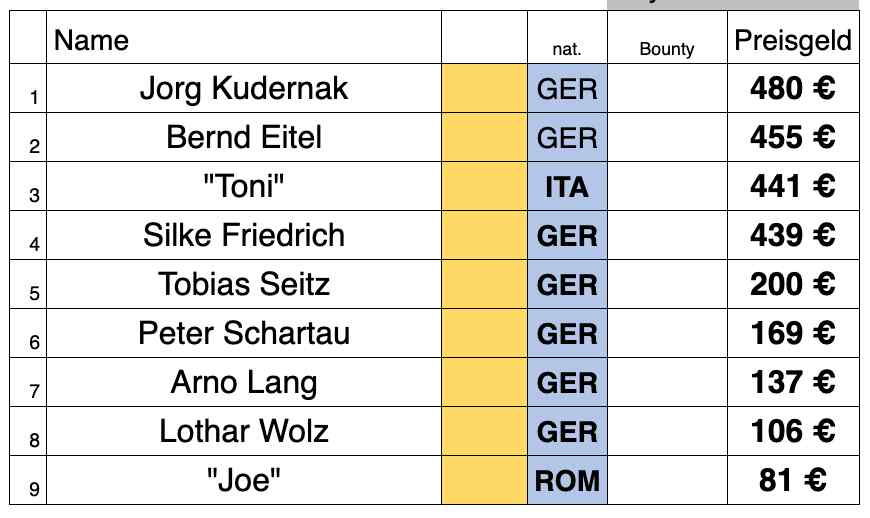Select the 480 € prize cell
This screenshot has height=518, width=870.
point(793,88)
